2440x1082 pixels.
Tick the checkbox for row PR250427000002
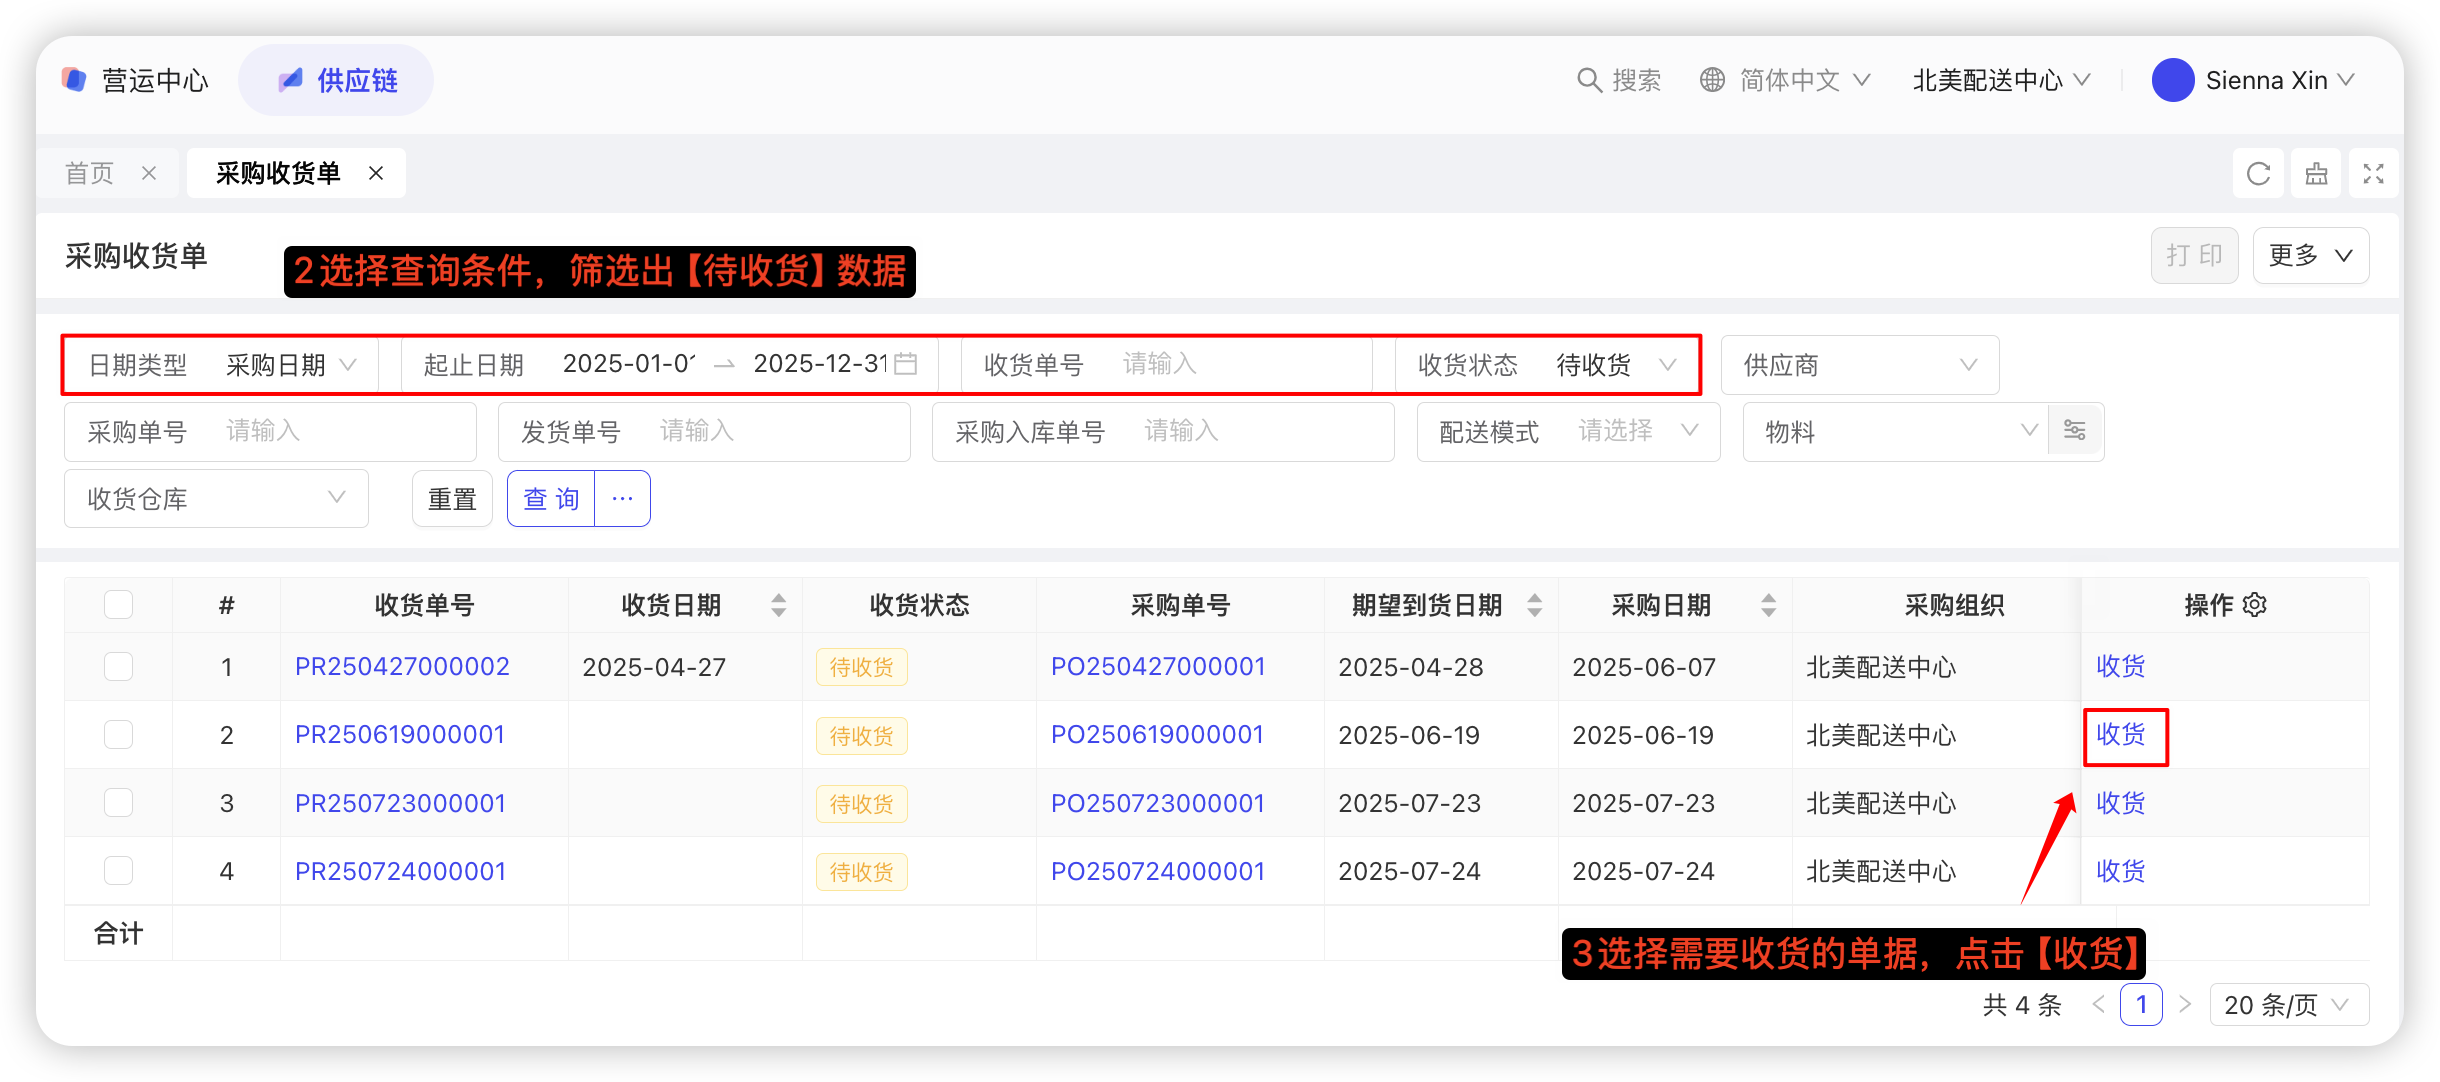click(x=118, y=667)
